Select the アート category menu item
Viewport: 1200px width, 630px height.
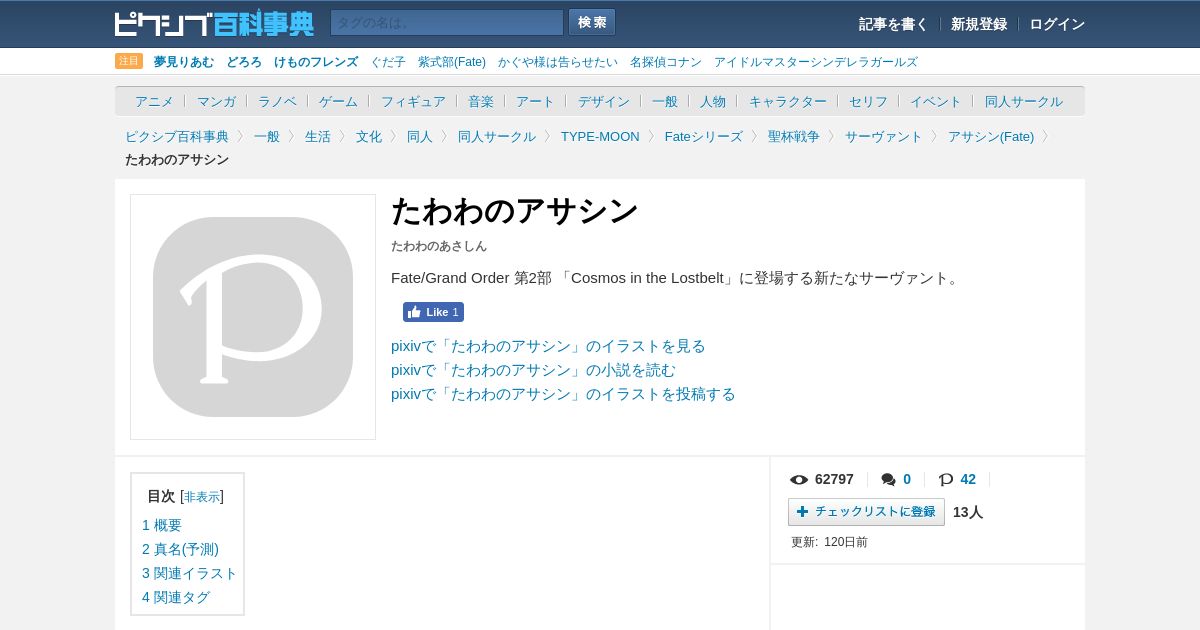pyautogui.click(x=535, y=101)
